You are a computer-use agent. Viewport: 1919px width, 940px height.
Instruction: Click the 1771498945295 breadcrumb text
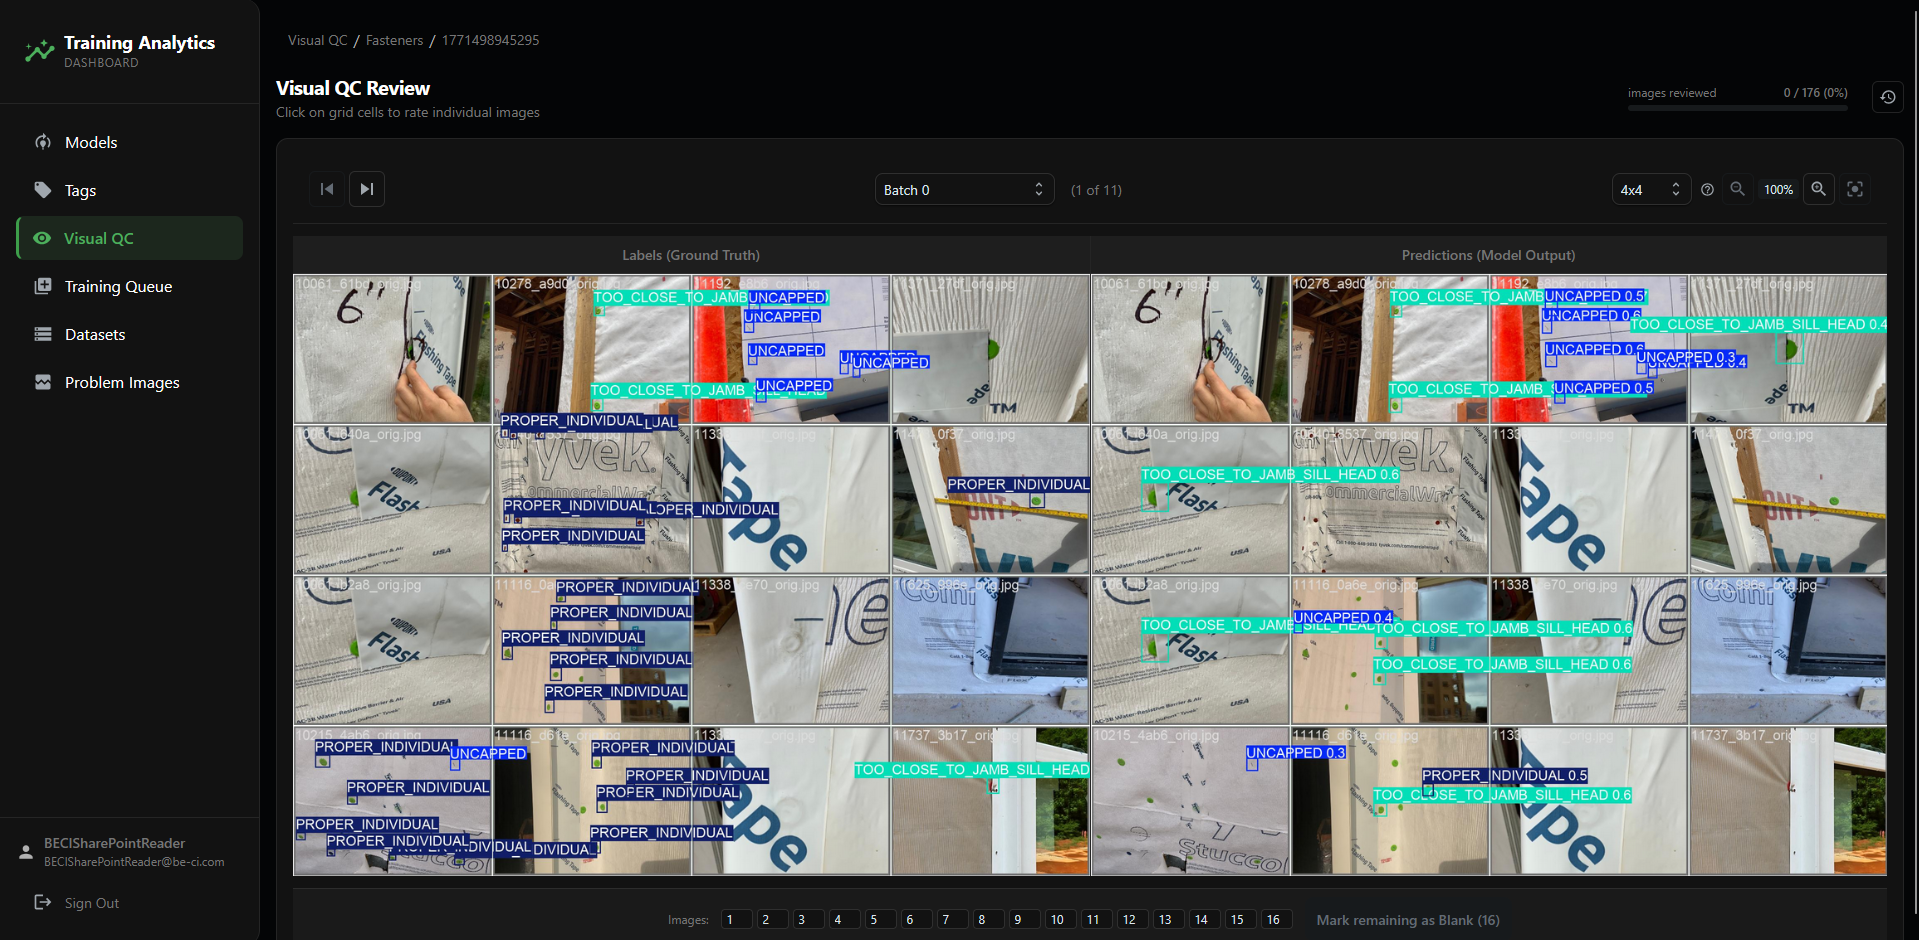490,40
